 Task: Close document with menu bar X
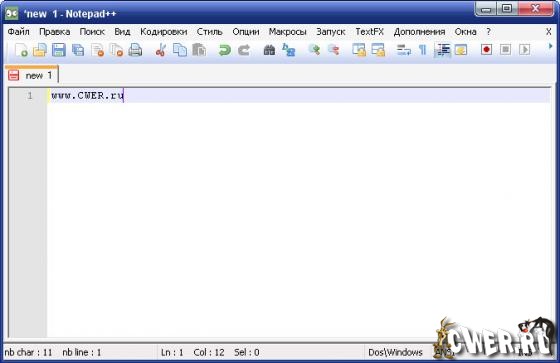pos(549,32)
